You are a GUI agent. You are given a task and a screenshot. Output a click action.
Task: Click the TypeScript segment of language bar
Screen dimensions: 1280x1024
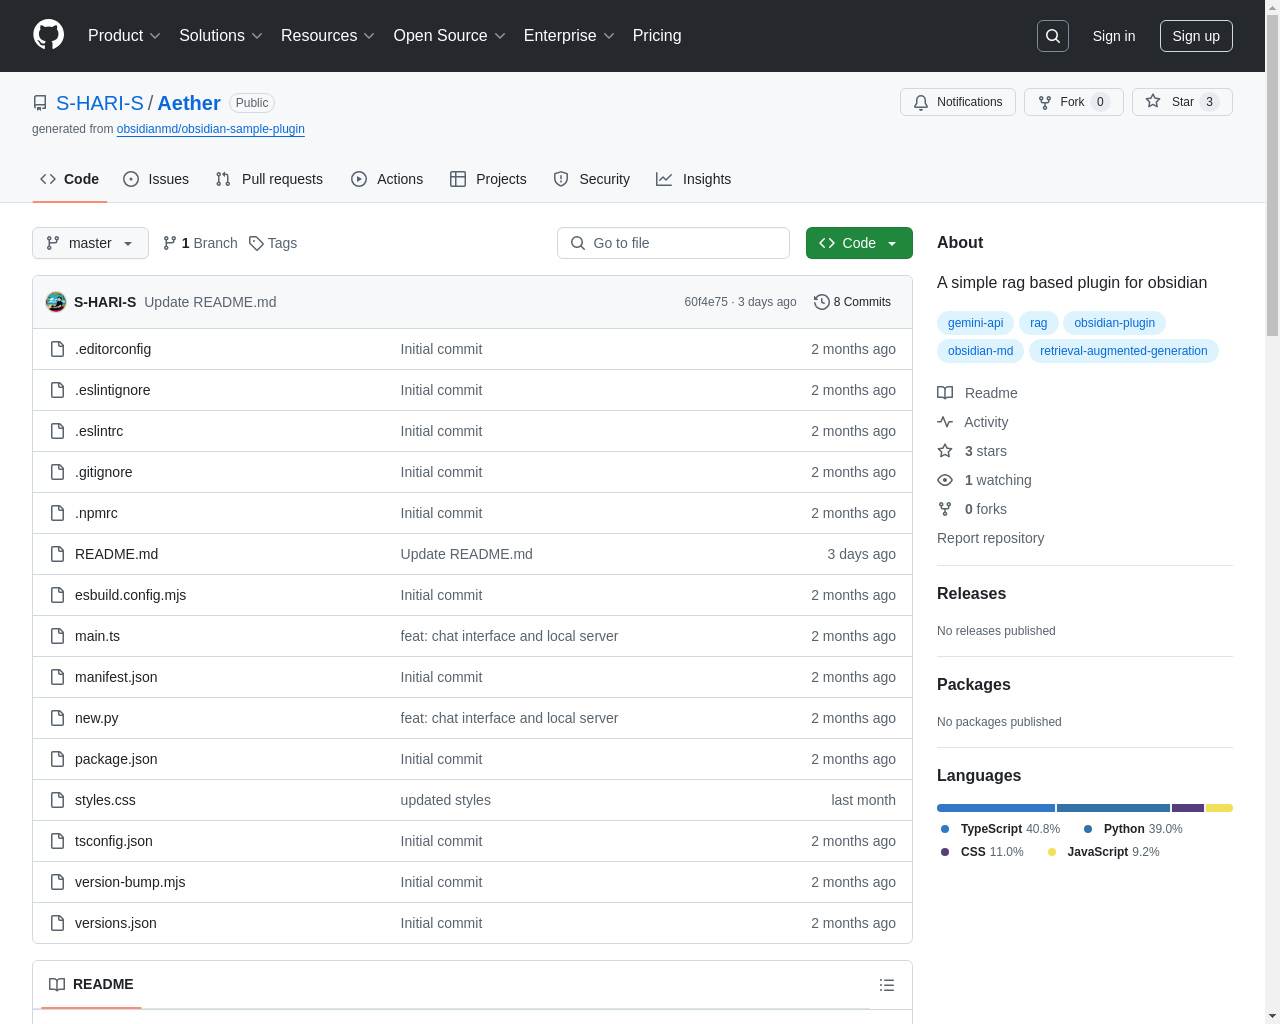[996, 808]
